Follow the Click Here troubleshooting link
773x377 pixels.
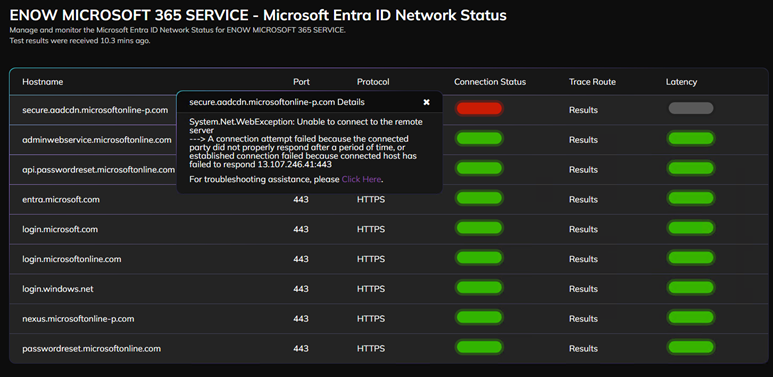pos(361,179)
